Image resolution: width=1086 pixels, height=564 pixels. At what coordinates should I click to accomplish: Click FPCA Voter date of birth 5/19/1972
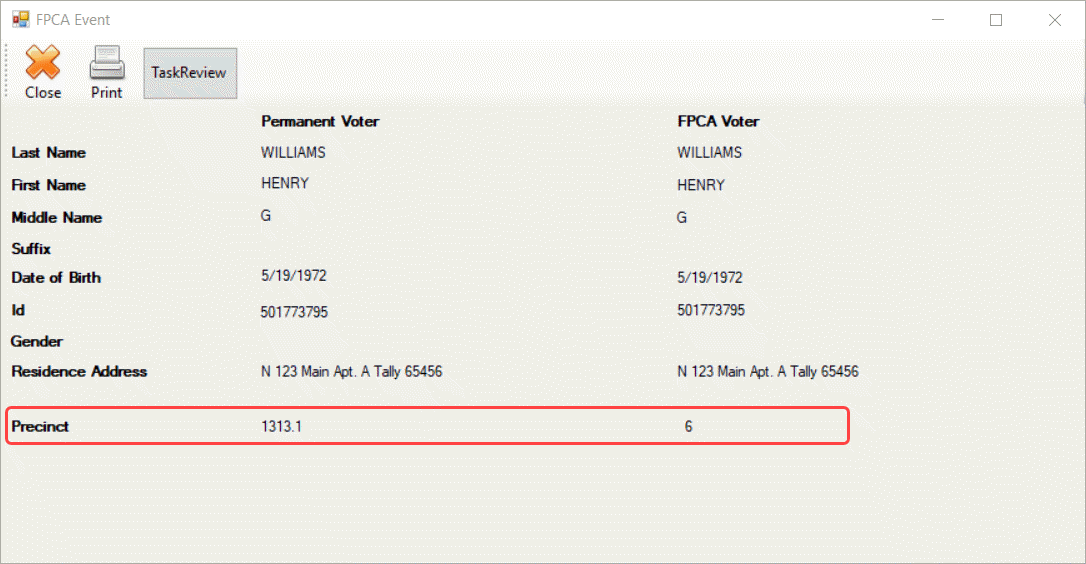click(710, 278)
